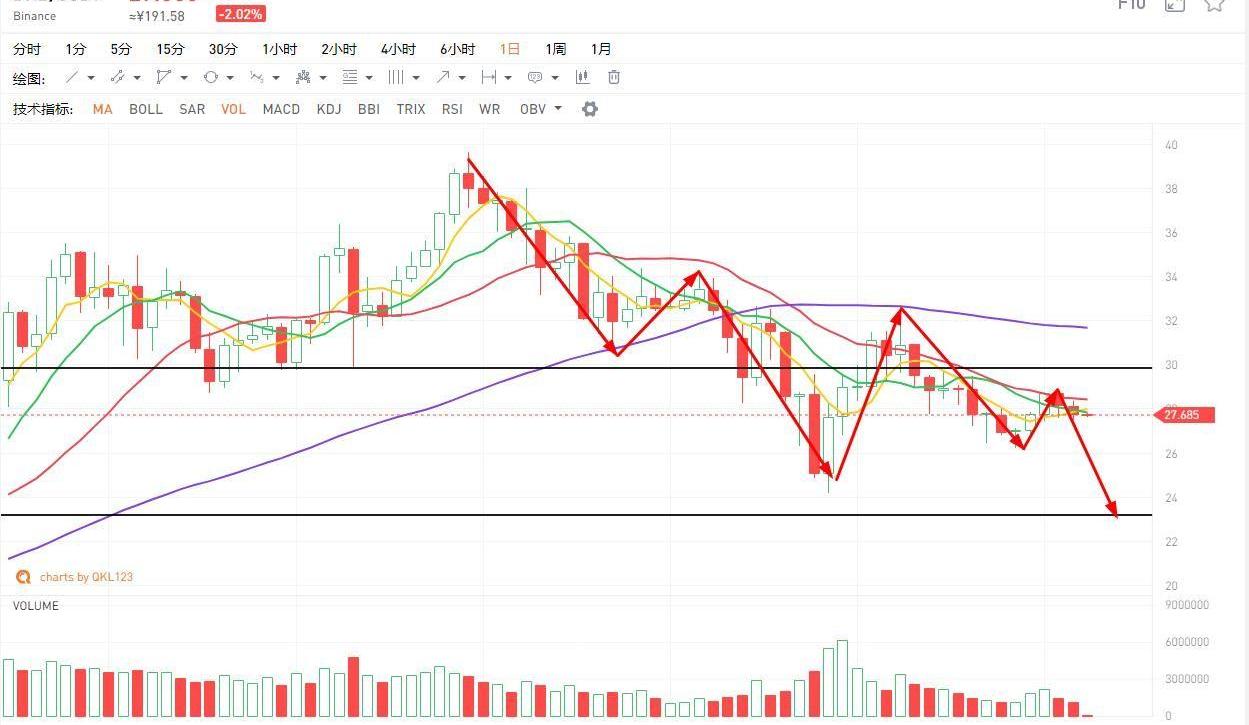Click the fullscreen toggle icon

pos(1175,5)
